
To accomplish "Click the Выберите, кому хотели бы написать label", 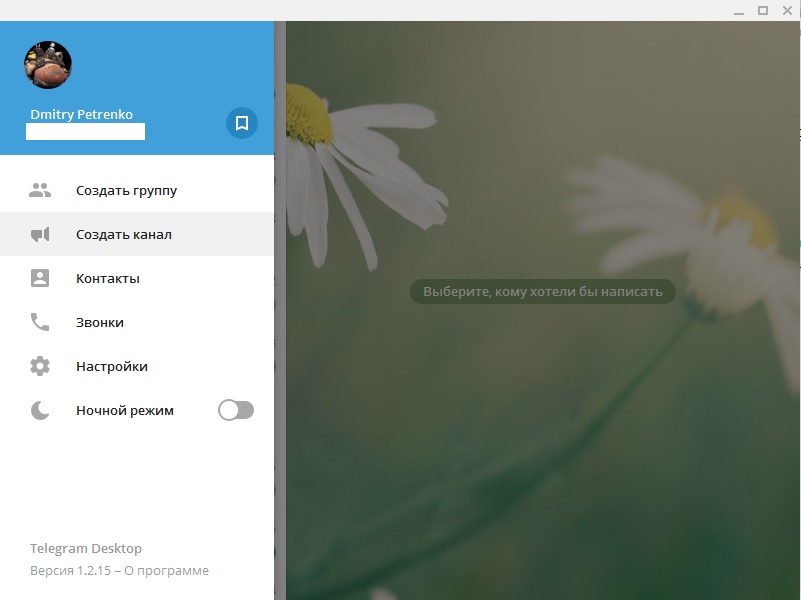I will click(543, 292).
